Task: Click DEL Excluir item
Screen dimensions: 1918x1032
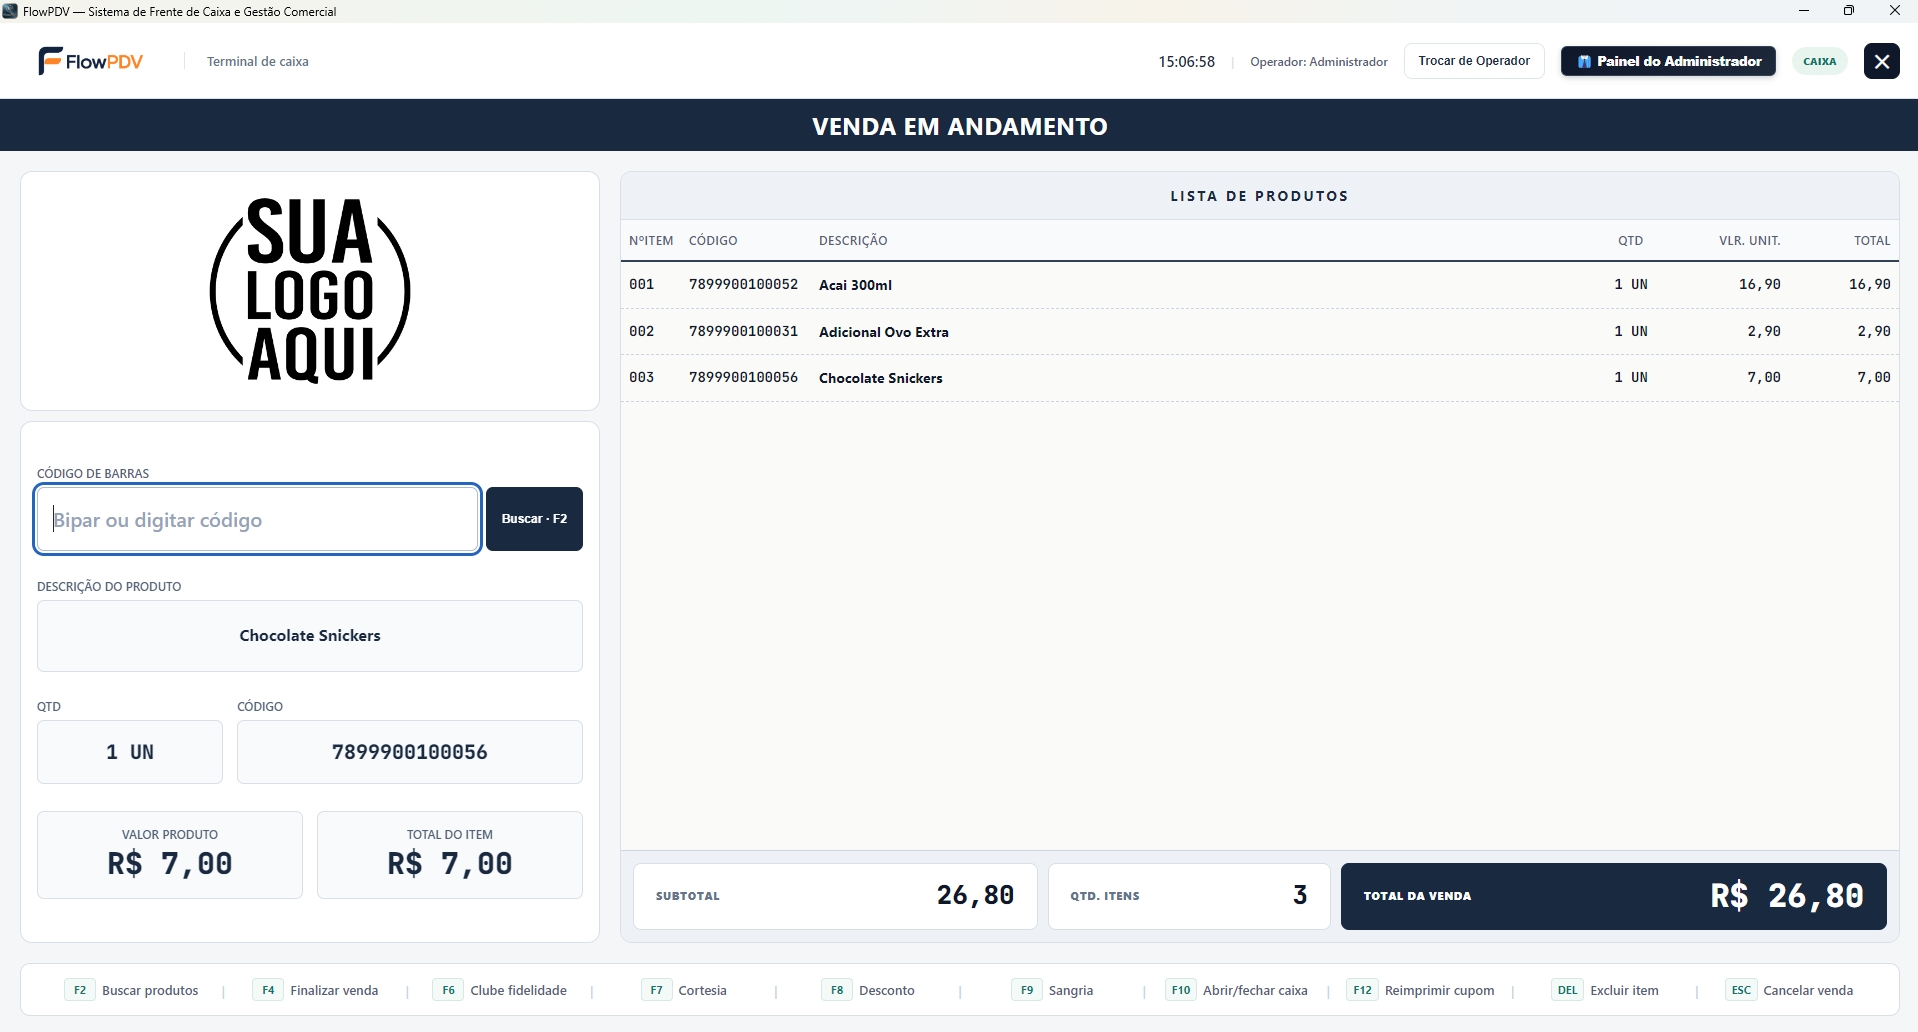Action: click(1605, 990)
